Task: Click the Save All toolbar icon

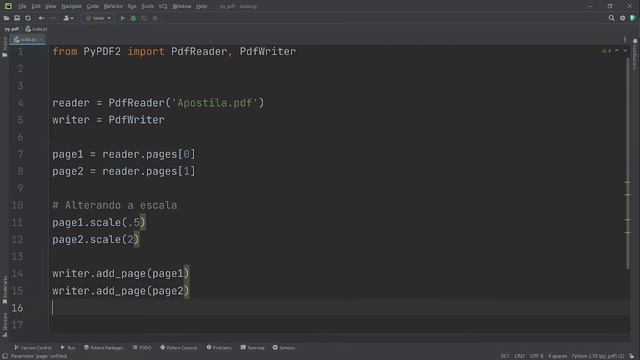Action: tap(17, 18)
